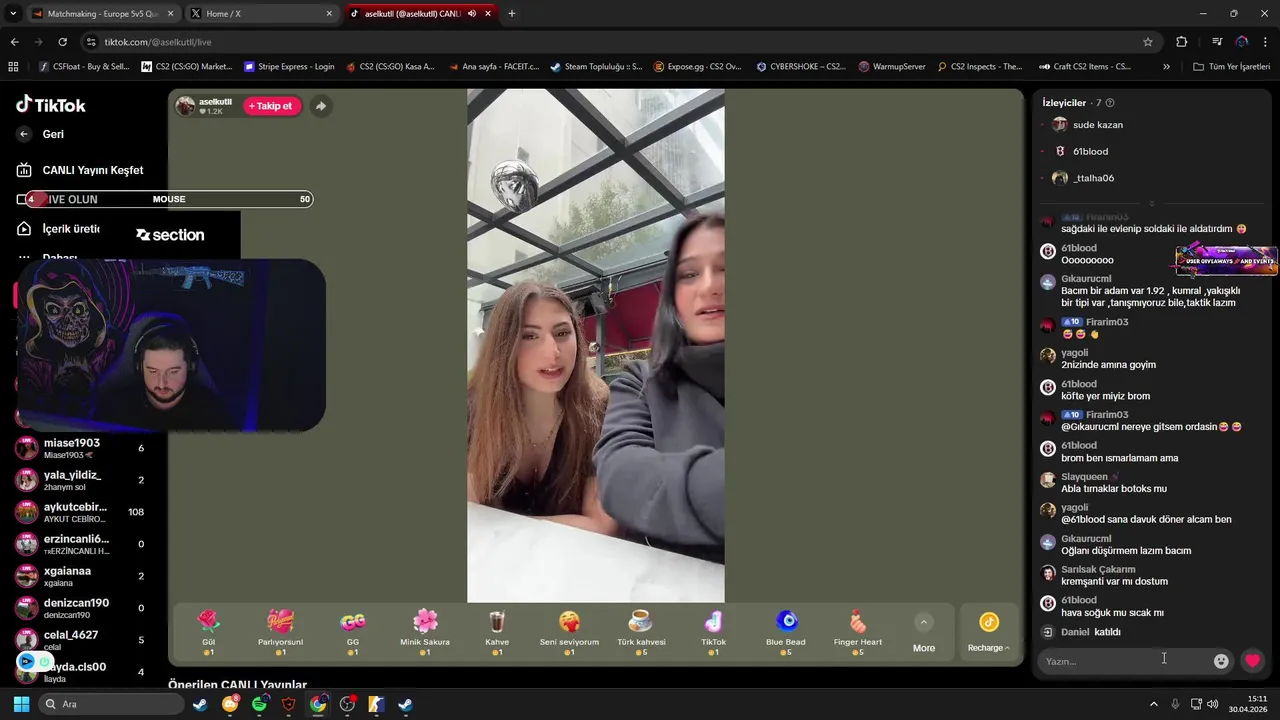Send the Parlıyorsun gift
The height and width of the screenshot is (720, 1280).
click(280, 632)
